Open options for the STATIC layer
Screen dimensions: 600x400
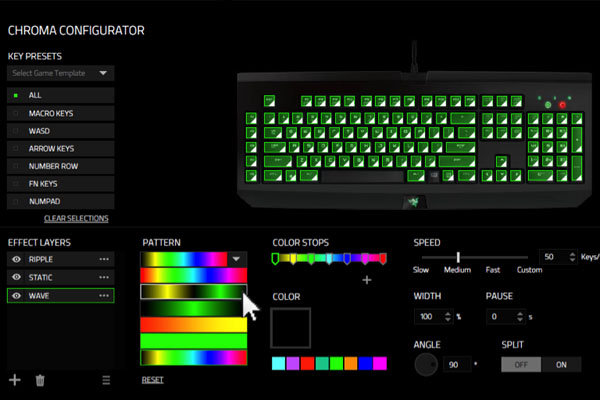(x=103, y=277)
